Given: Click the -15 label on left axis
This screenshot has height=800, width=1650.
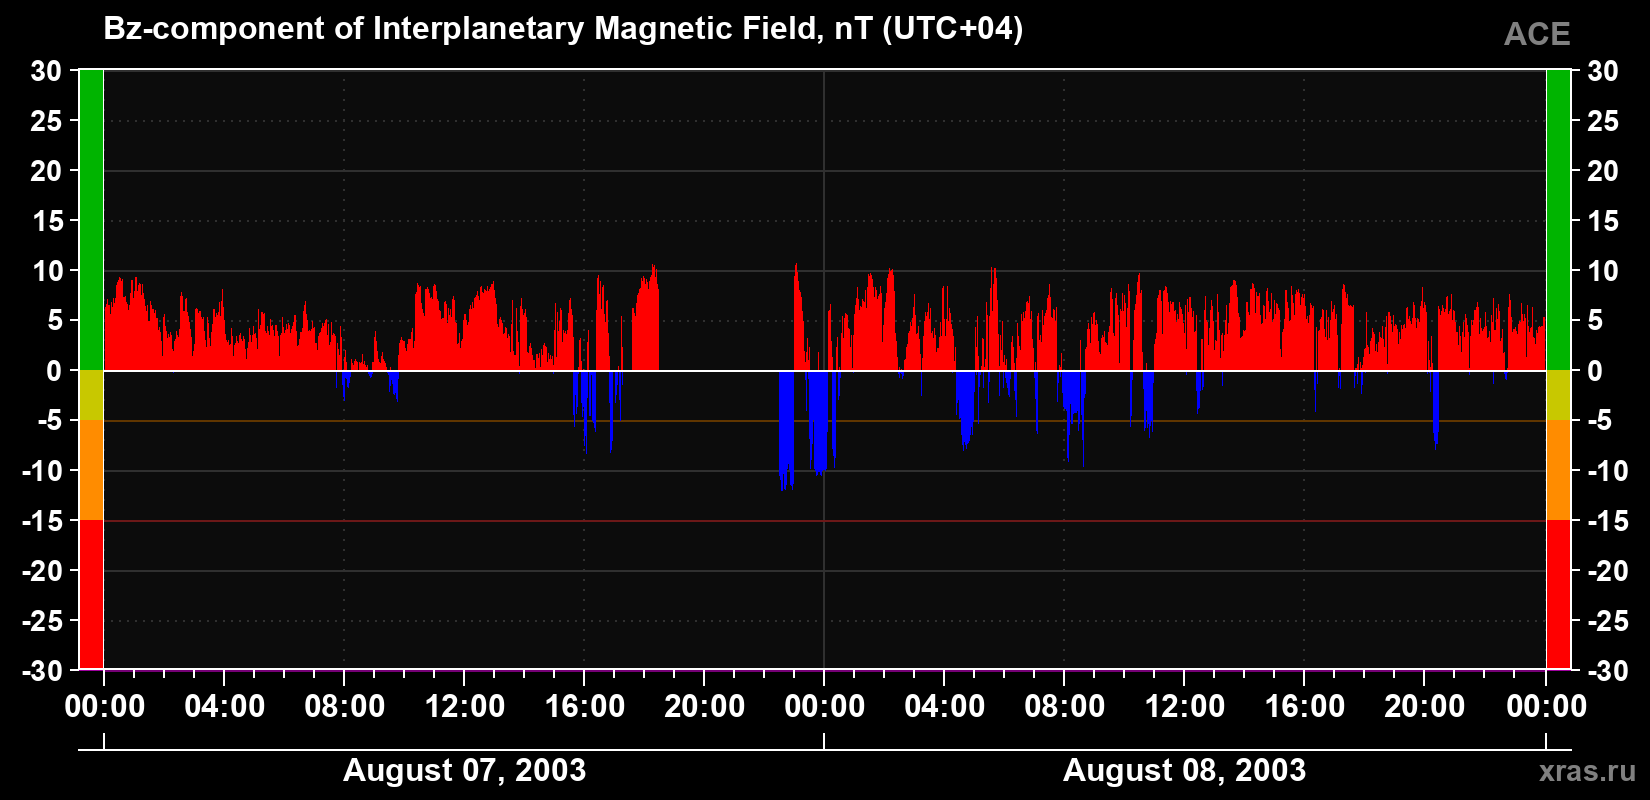Looking at the screenshot, I should tap(42, 521).
